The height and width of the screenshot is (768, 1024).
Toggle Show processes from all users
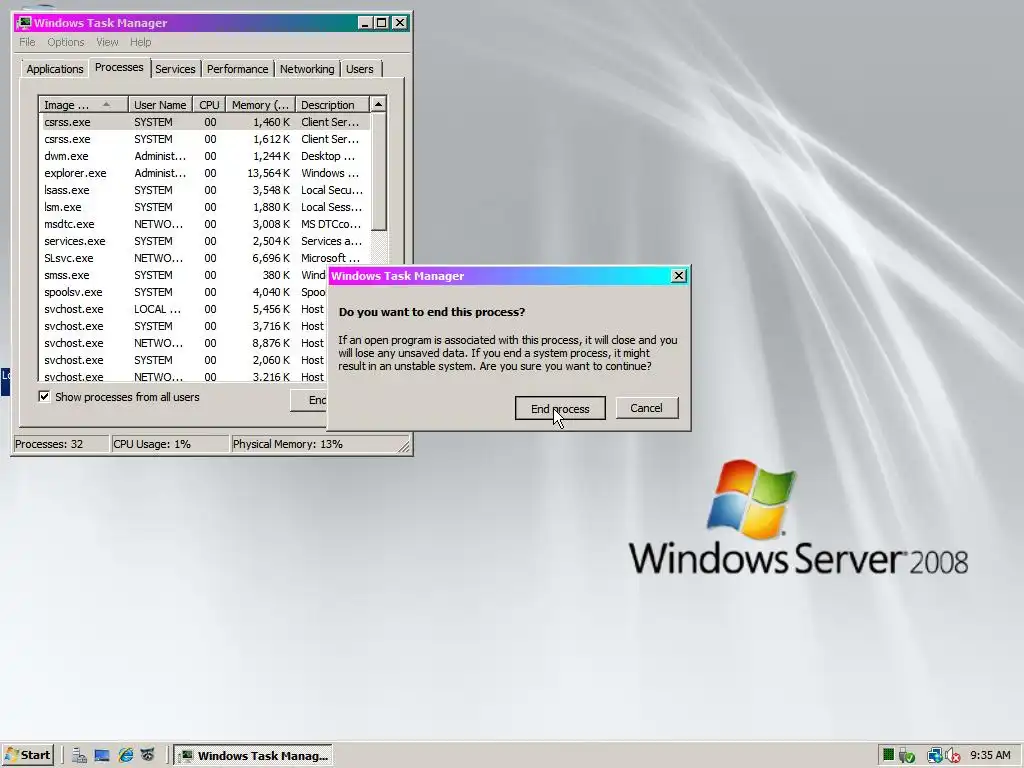point(44,396)
